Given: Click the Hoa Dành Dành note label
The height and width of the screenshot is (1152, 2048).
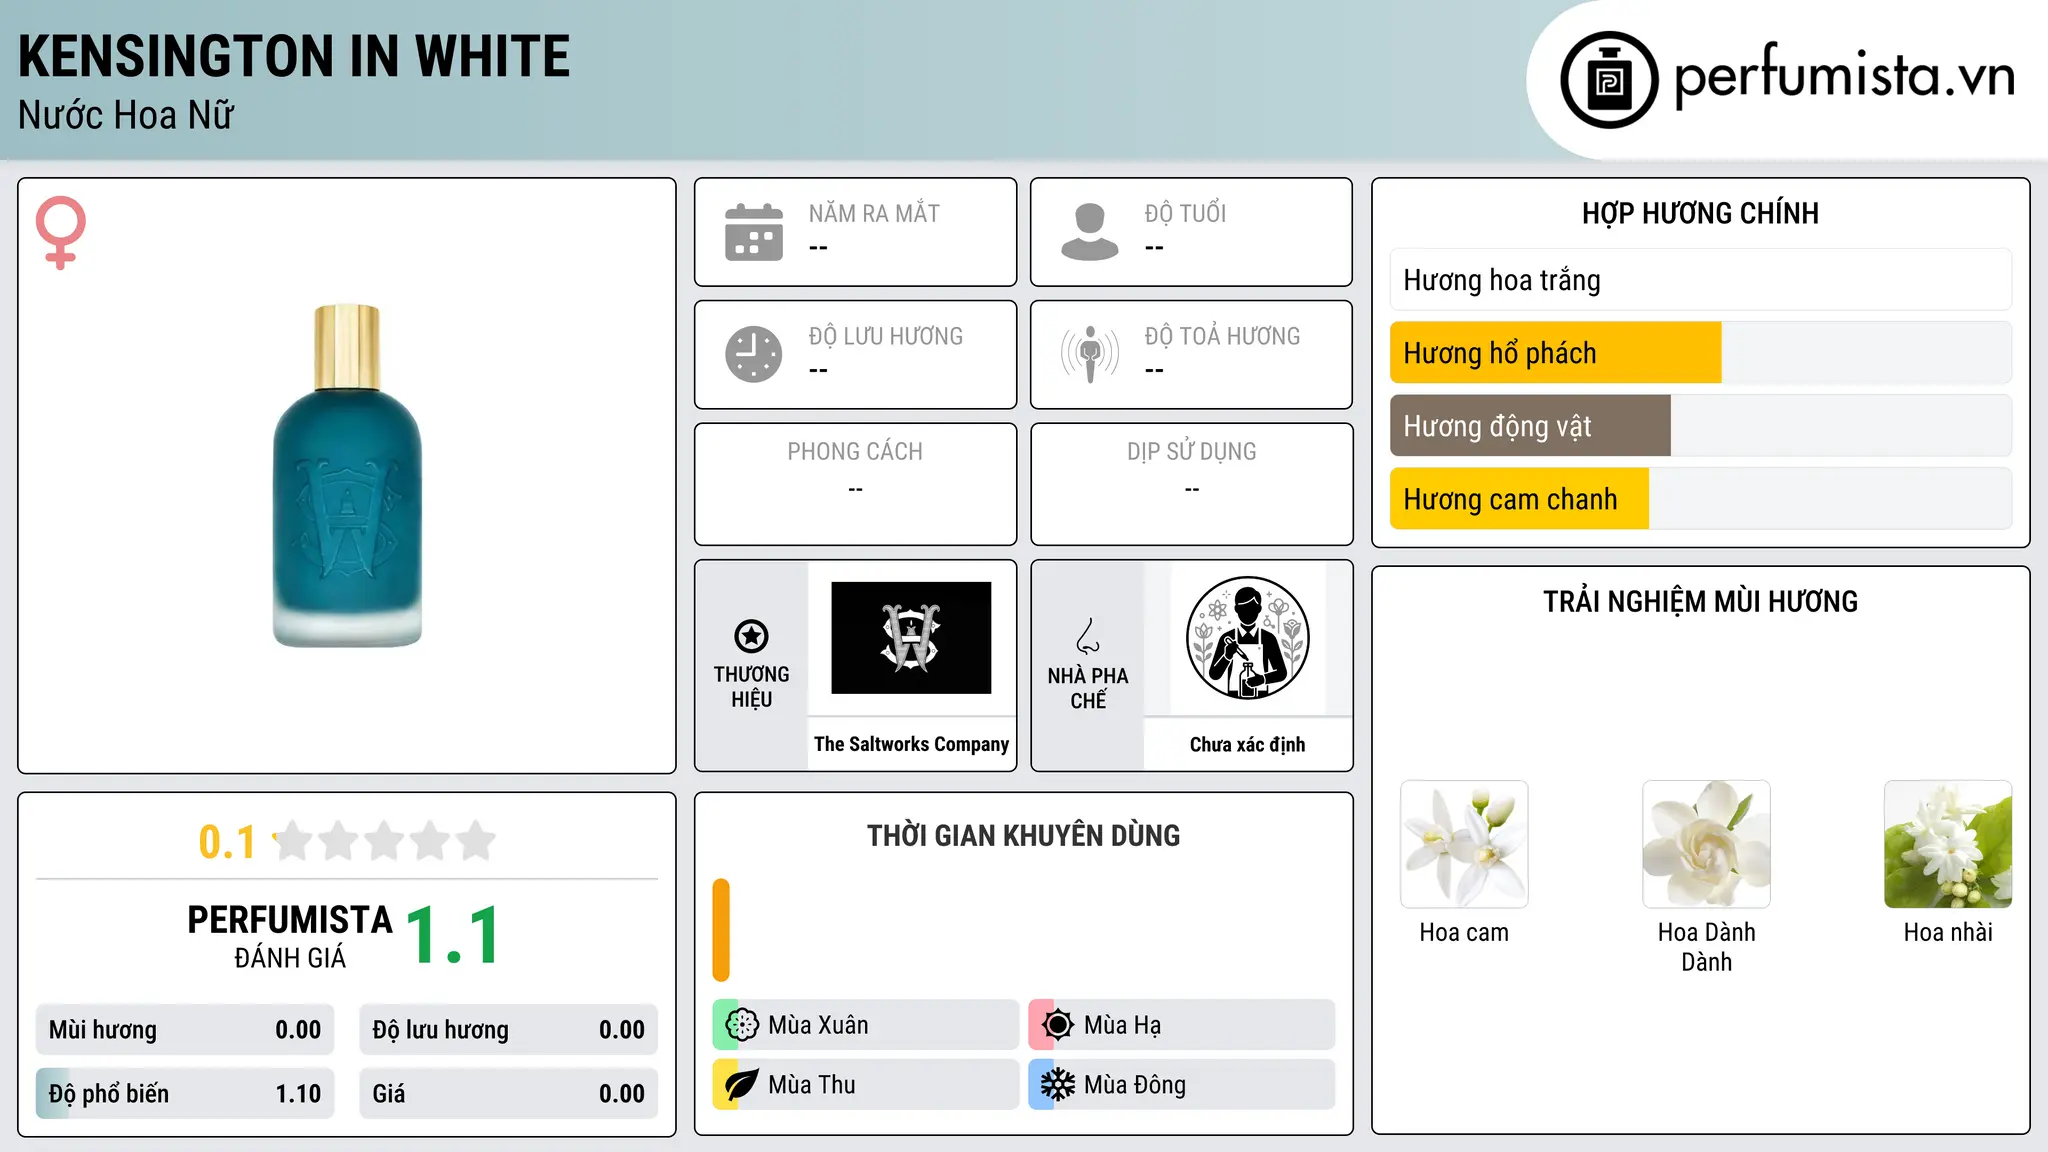Looking at the screenshot, I should point(1706,947).
